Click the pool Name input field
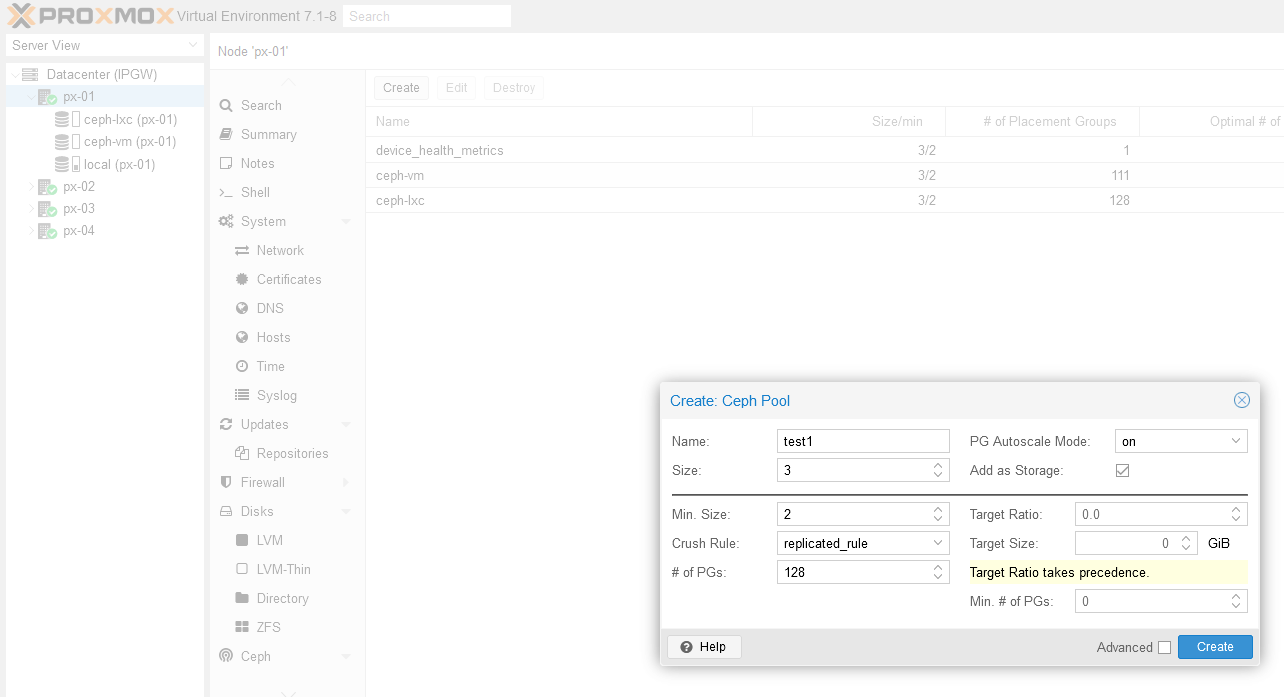 click(862, 441)
